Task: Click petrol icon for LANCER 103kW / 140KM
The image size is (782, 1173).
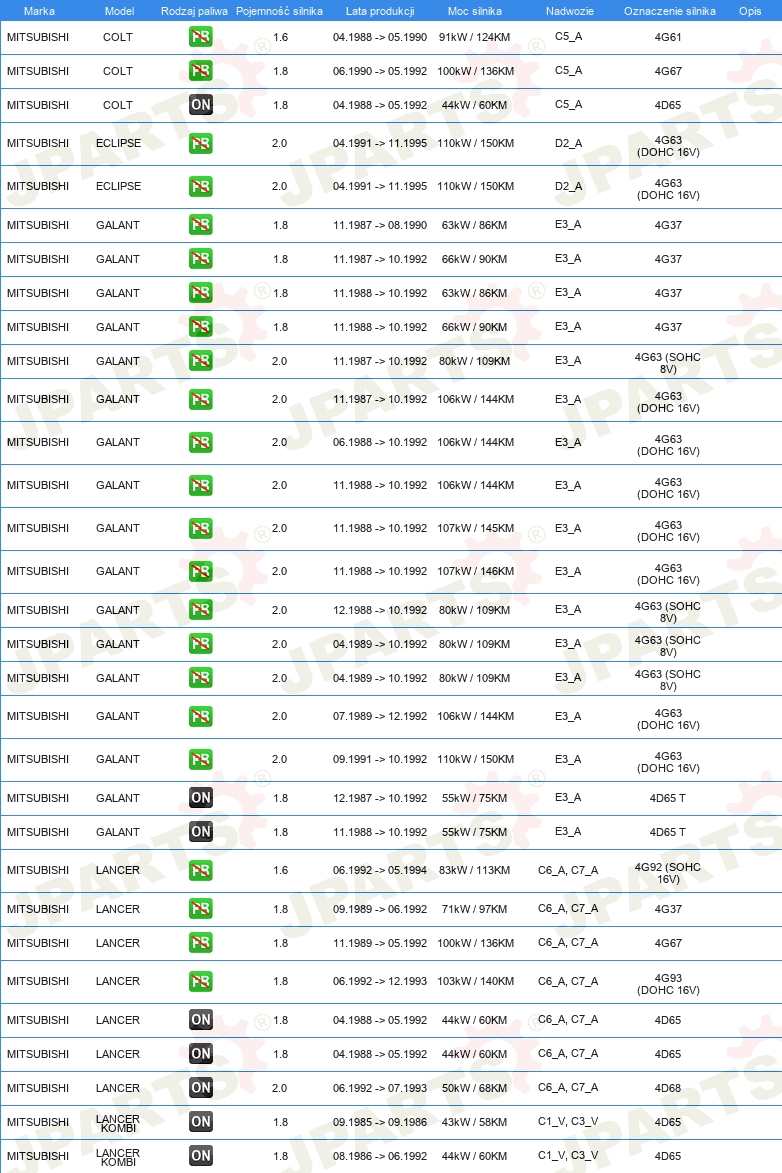Action: (x=201, y=981)
